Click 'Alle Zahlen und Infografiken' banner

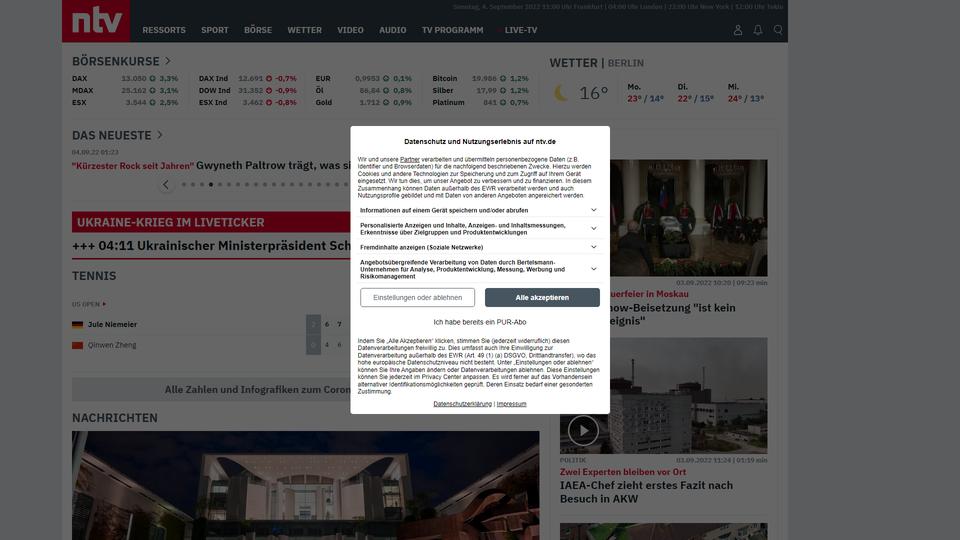tap(211, 389)
